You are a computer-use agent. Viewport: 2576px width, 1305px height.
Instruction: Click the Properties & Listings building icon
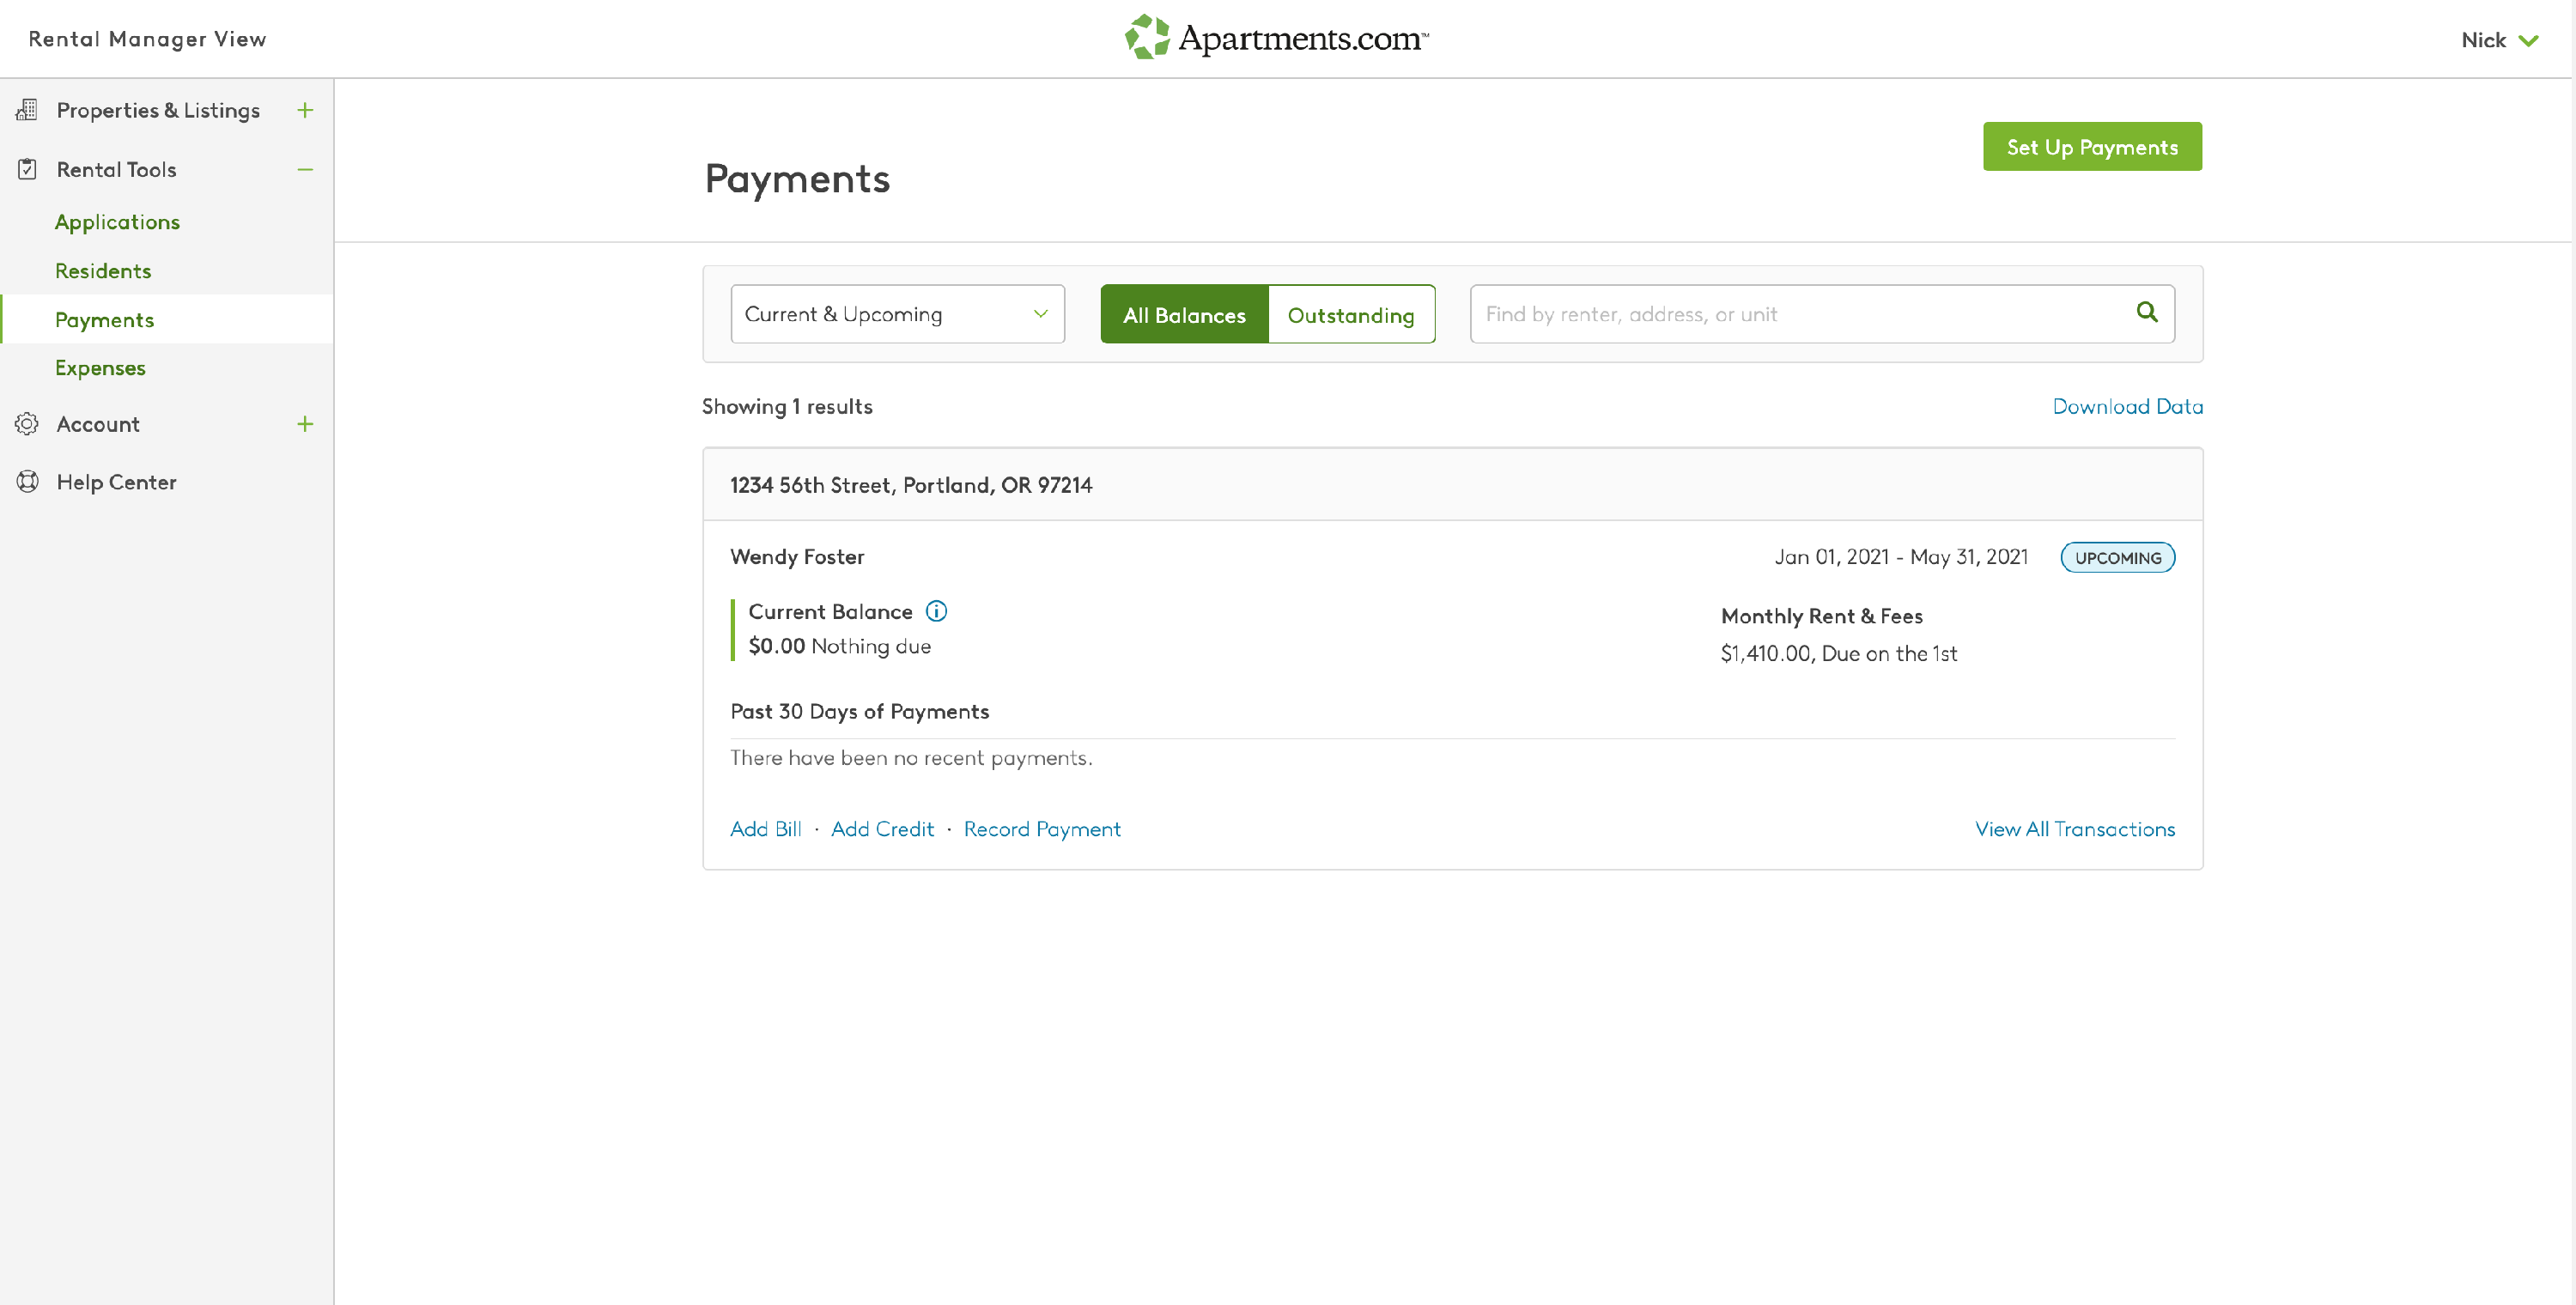(x=27, y=110)
